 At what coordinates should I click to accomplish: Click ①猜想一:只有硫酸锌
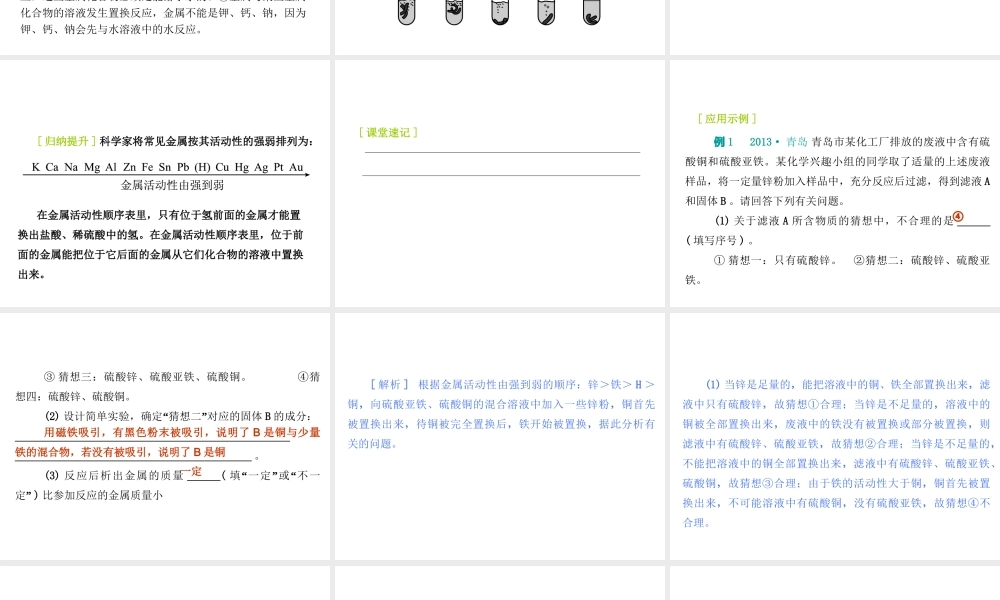pyautogui.click(x=775, y=260)
